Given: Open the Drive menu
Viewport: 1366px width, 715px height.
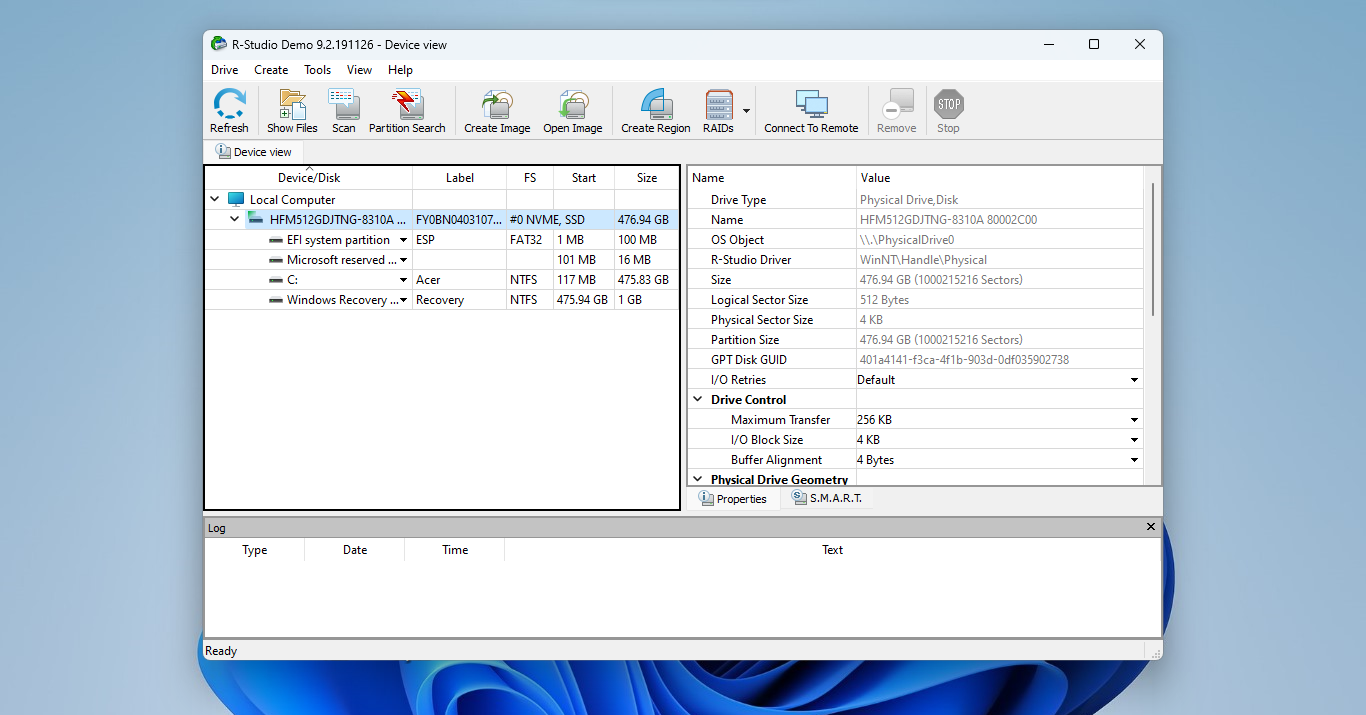Looking at the screenshot, I should coord(225,70).
